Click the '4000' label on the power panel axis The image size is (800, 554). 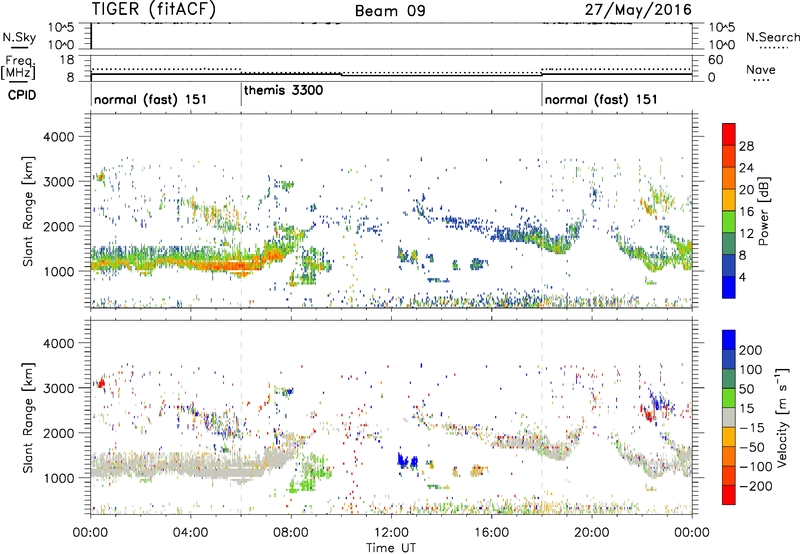point(59,137)
